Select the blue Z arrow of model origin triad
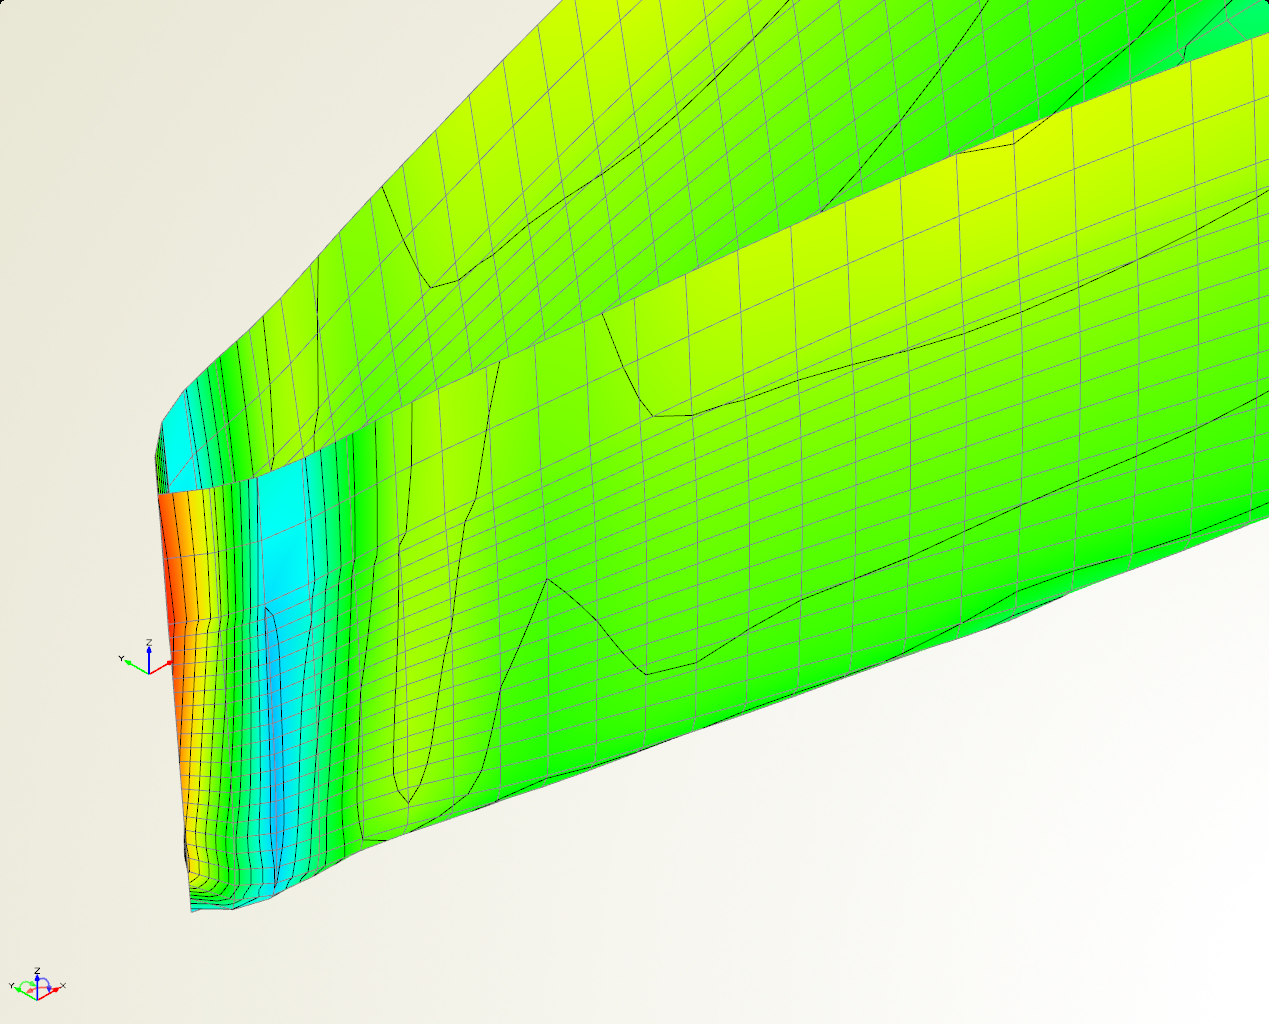The height and width of the screenshot is (1024, 1269). point(149,657)
